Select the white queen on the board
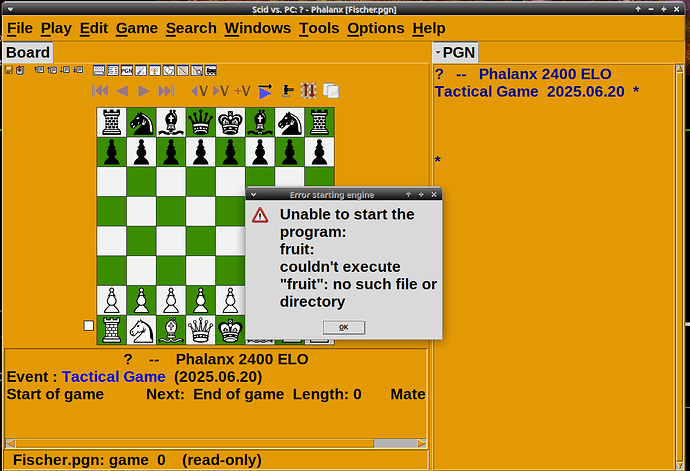The width and height of the screenshot is (690, 471). (201, 330)
